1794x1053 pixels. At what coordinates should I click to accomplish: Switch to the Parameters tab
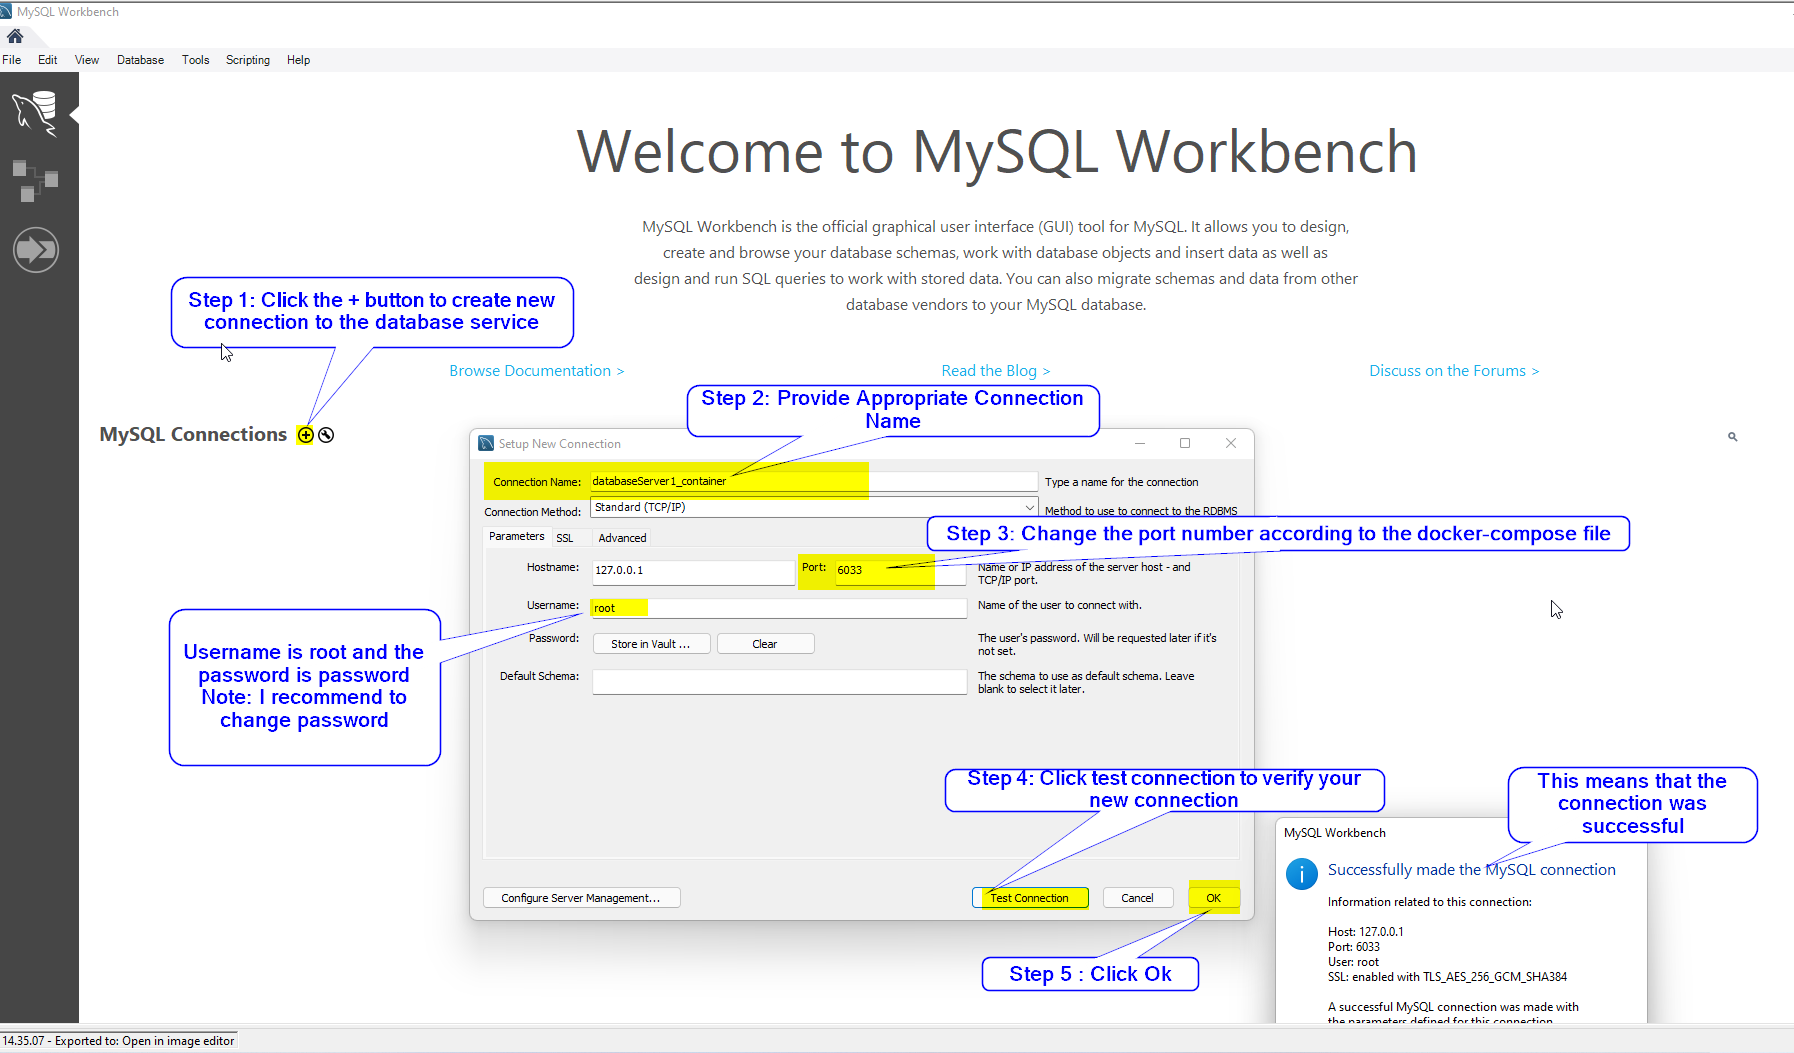[x=517, y=537]
